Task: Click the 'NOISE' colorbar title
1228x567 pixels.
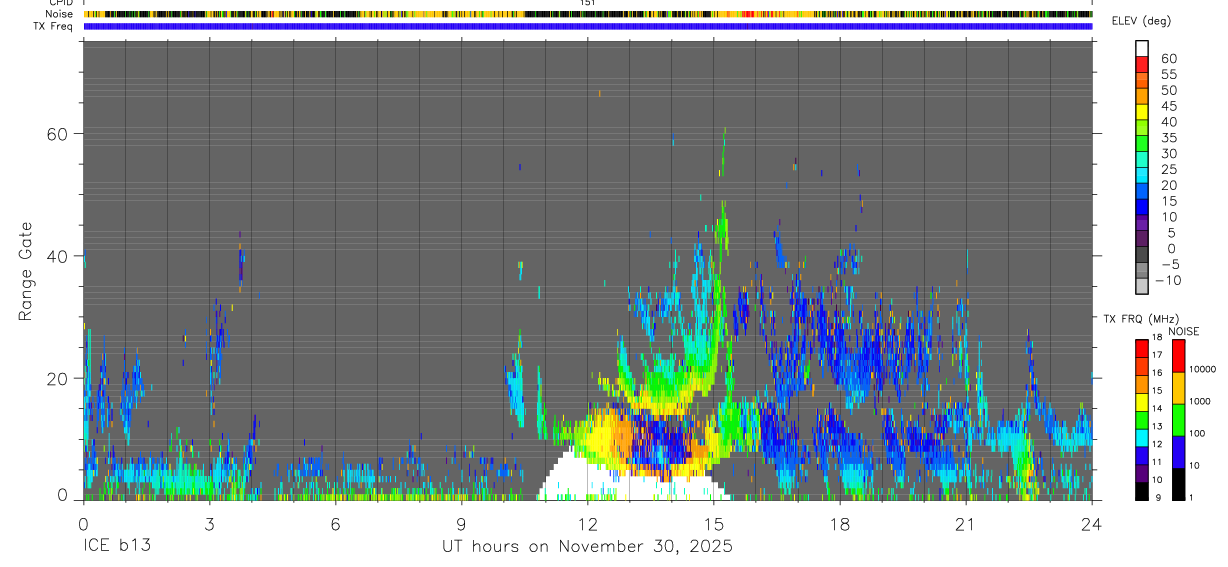Action: 1184,331
